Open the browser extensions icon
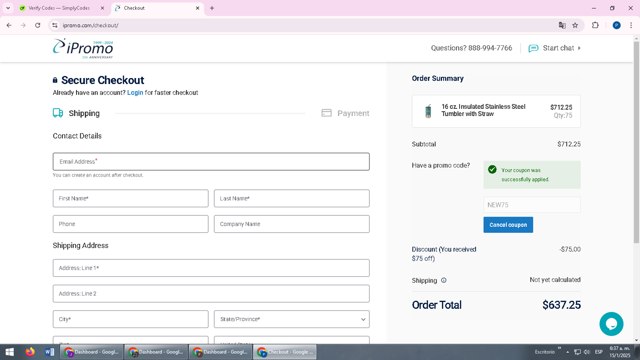The width and height of the screenshot is (640, 360). point(595,25)
